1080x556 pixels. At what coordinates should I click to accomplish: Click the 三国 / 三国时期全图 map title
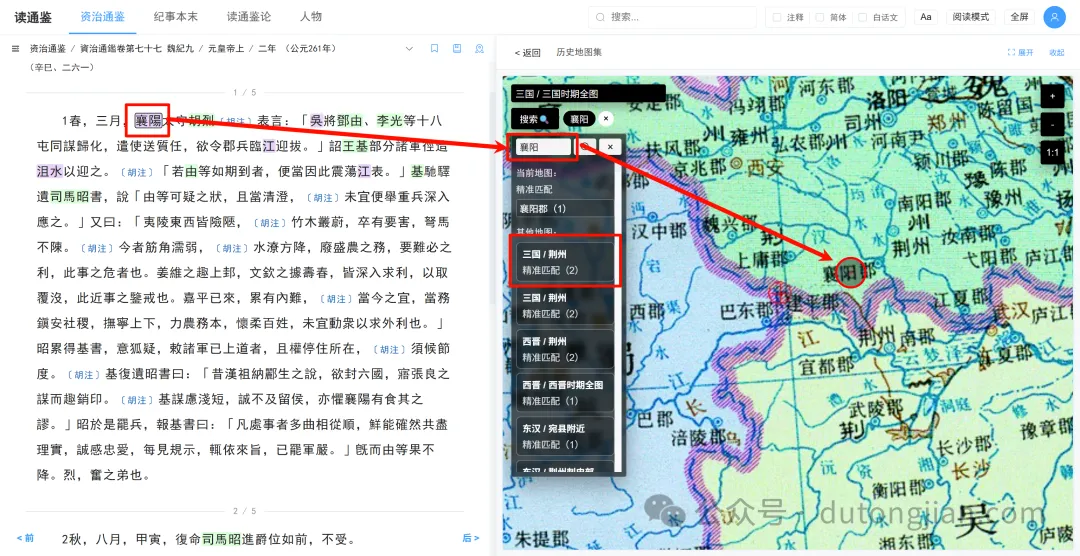[x=588, y=93]
